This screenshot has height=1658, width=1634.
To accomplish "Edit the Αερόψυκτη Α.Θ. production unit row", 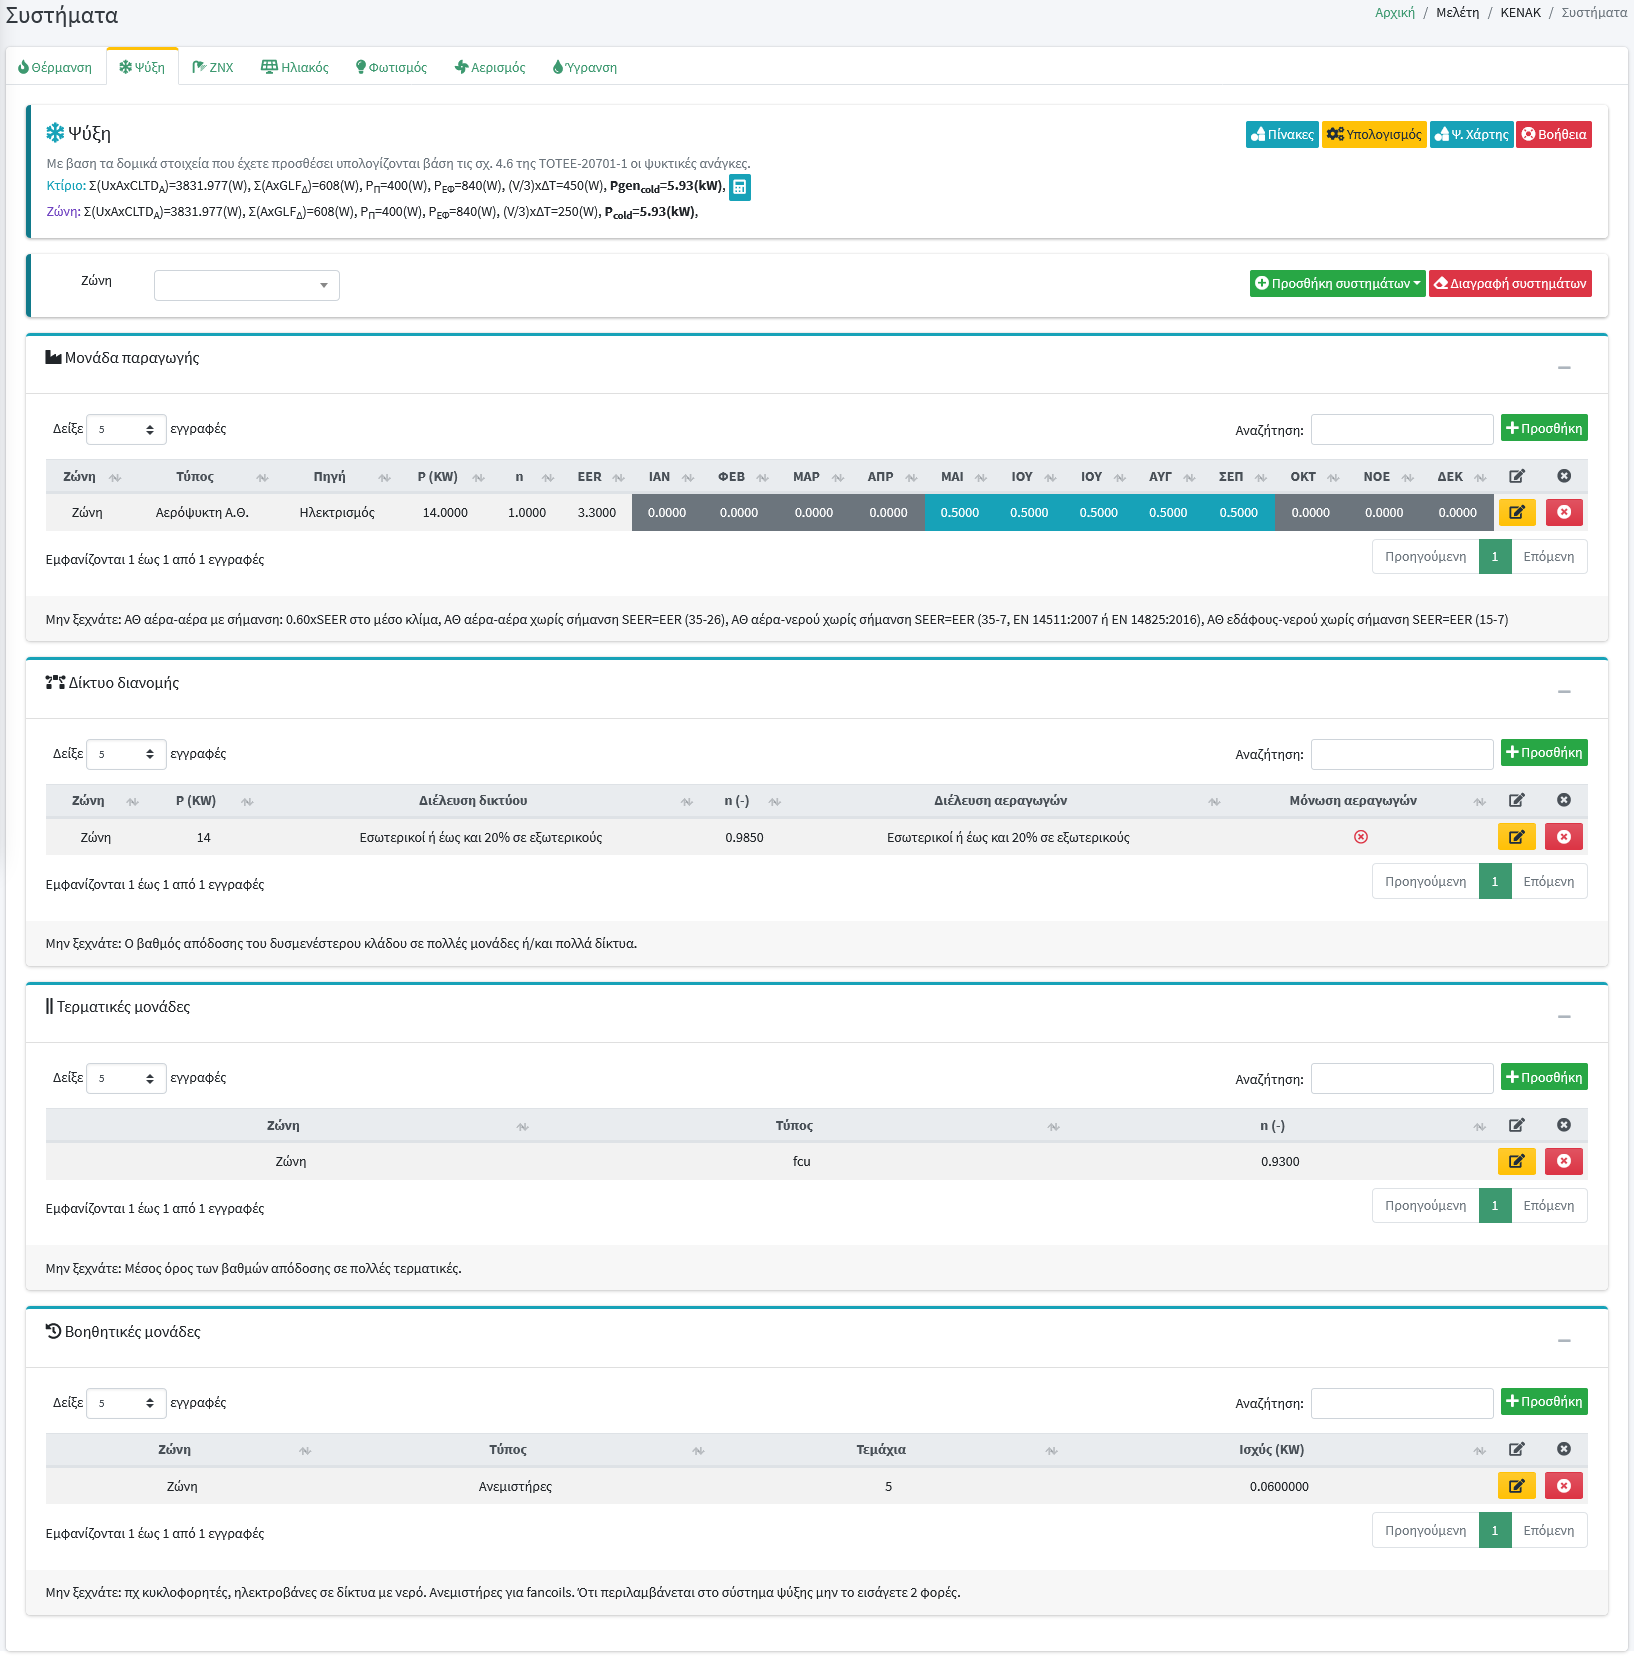I will point(1516,513).
